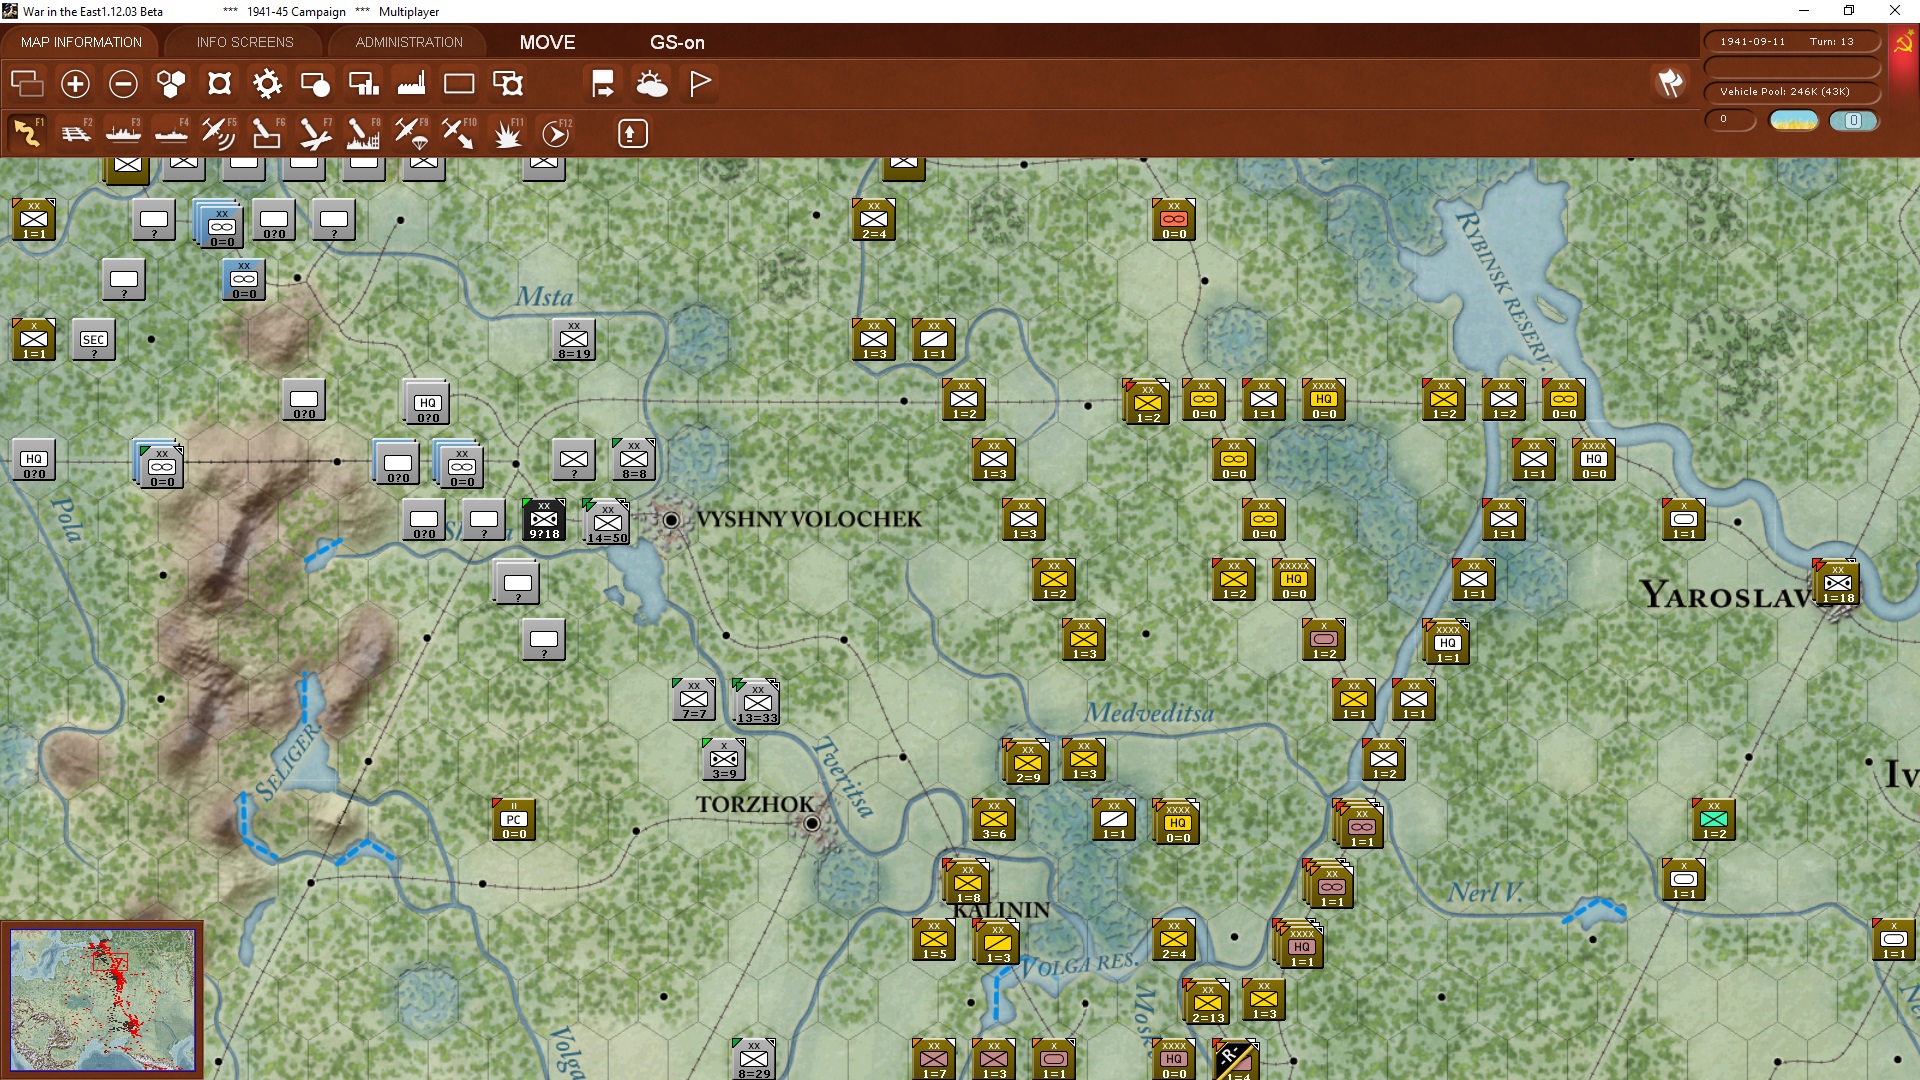Screen dimensions: 1920x1080
Task: Select the 1=7 unit at bottom
Action: [934, 1060]
